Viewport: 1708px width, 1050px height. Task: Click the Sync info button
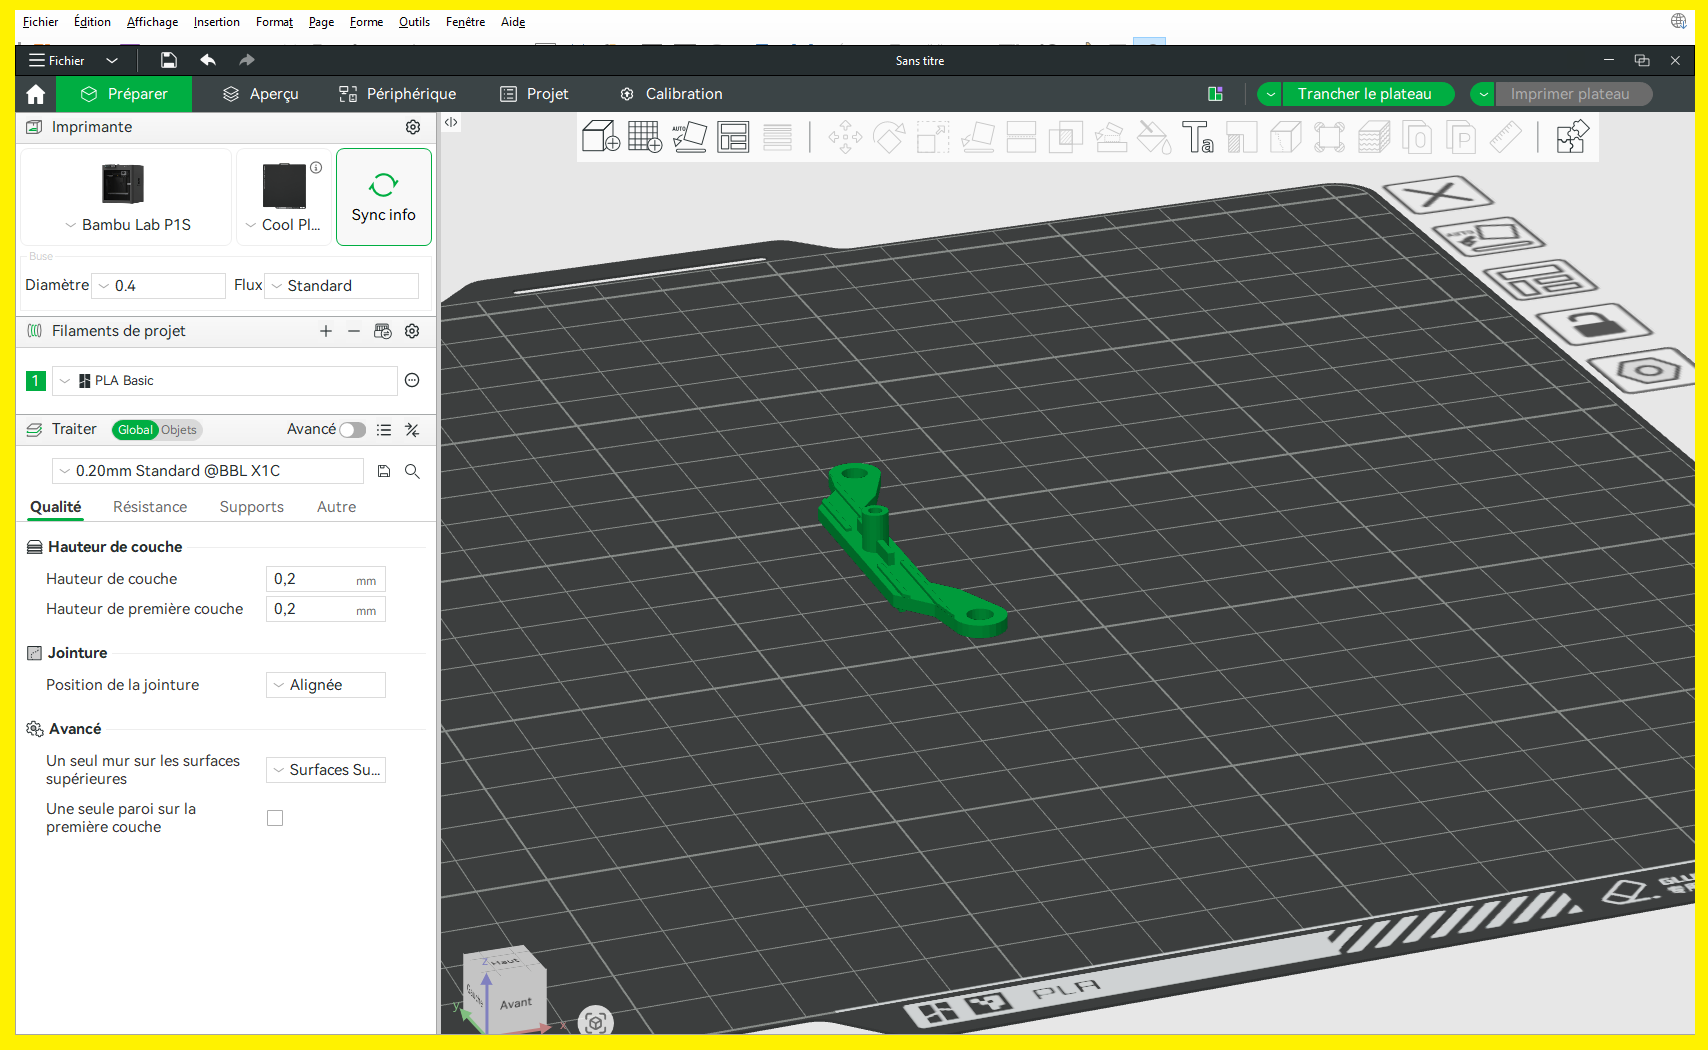(383, 197)
